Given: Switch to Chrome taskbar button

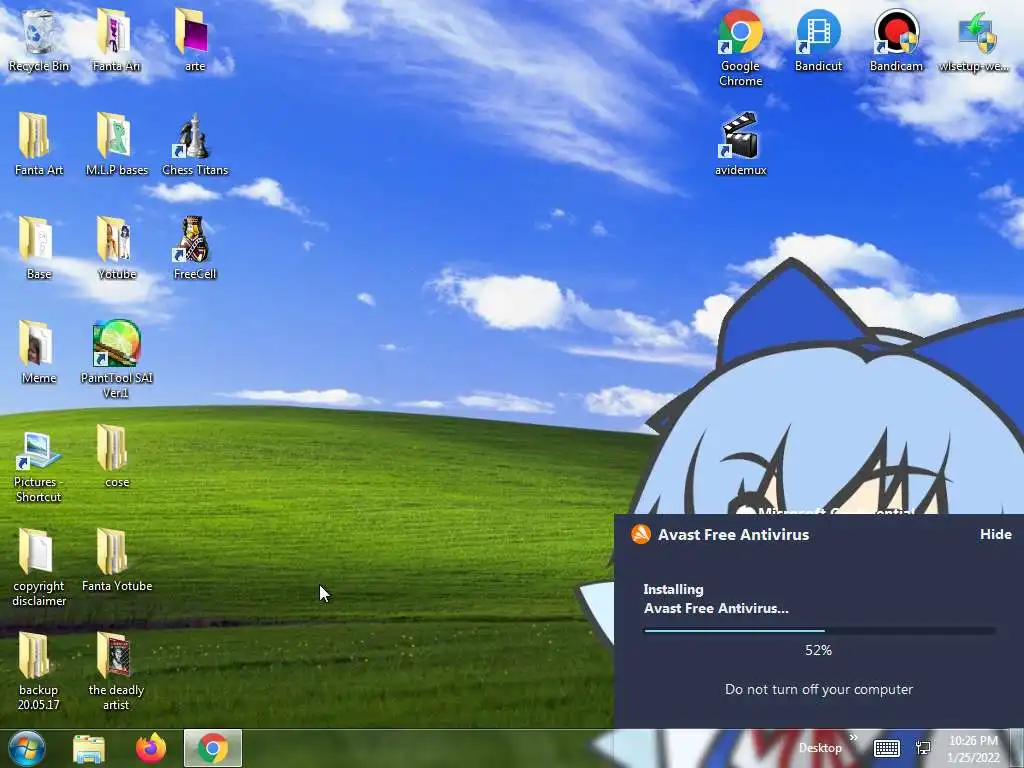Looking at the screenshot, I should pyautogui.click(x=213, y=748).
